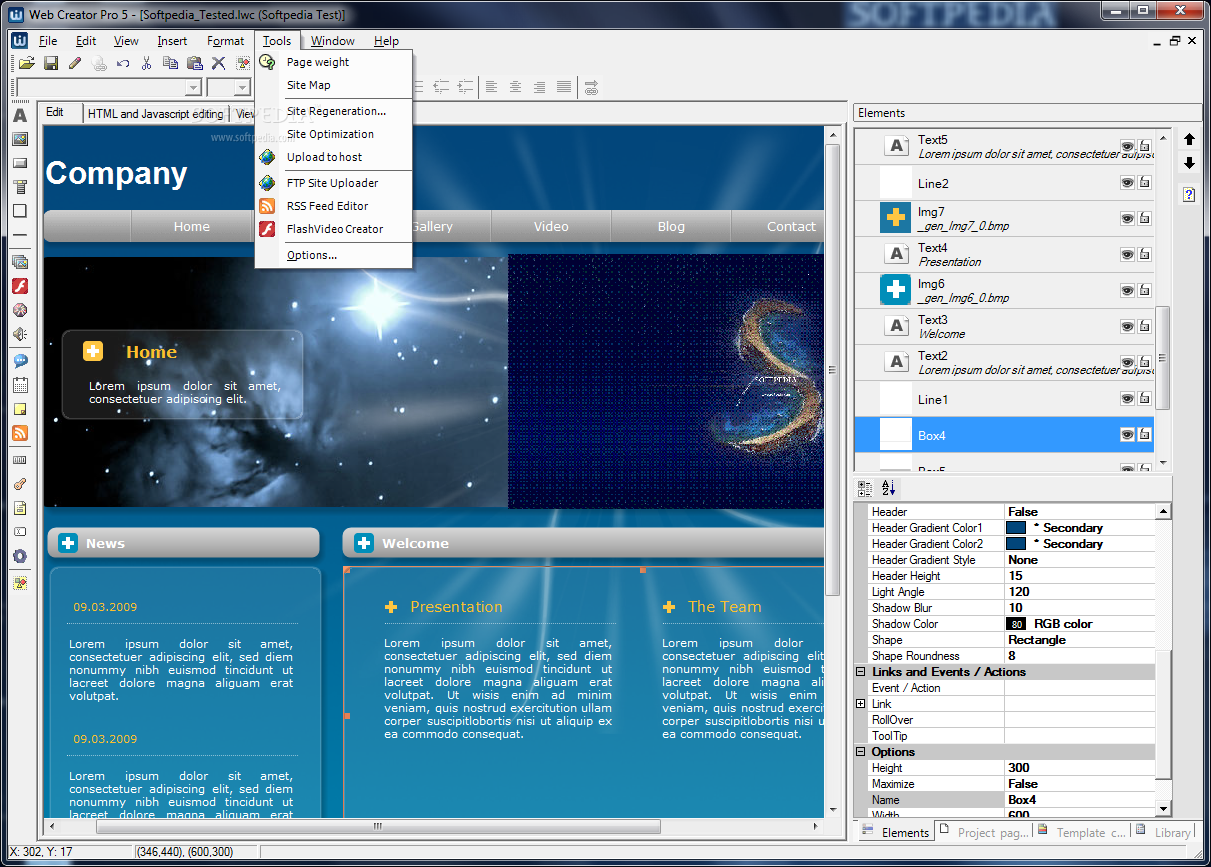Collapse the Links and Events / Actions section

click(x=861, y=672)
